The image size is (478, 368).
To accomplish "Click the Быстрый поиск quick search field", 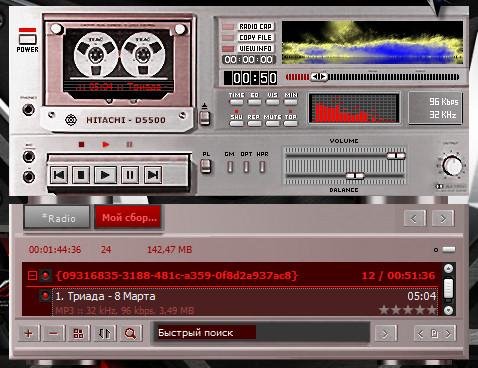I will [262, 332].
